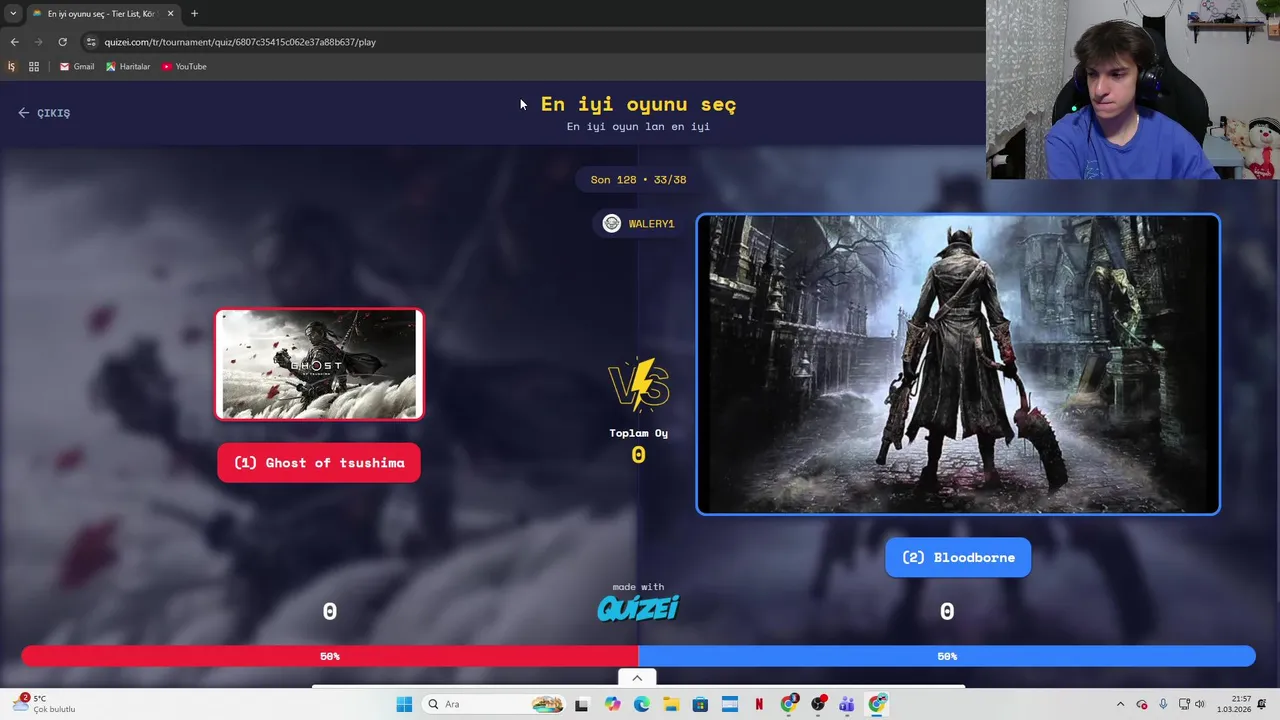Open Microsoft Teams from the taskbar

[847, 704]
